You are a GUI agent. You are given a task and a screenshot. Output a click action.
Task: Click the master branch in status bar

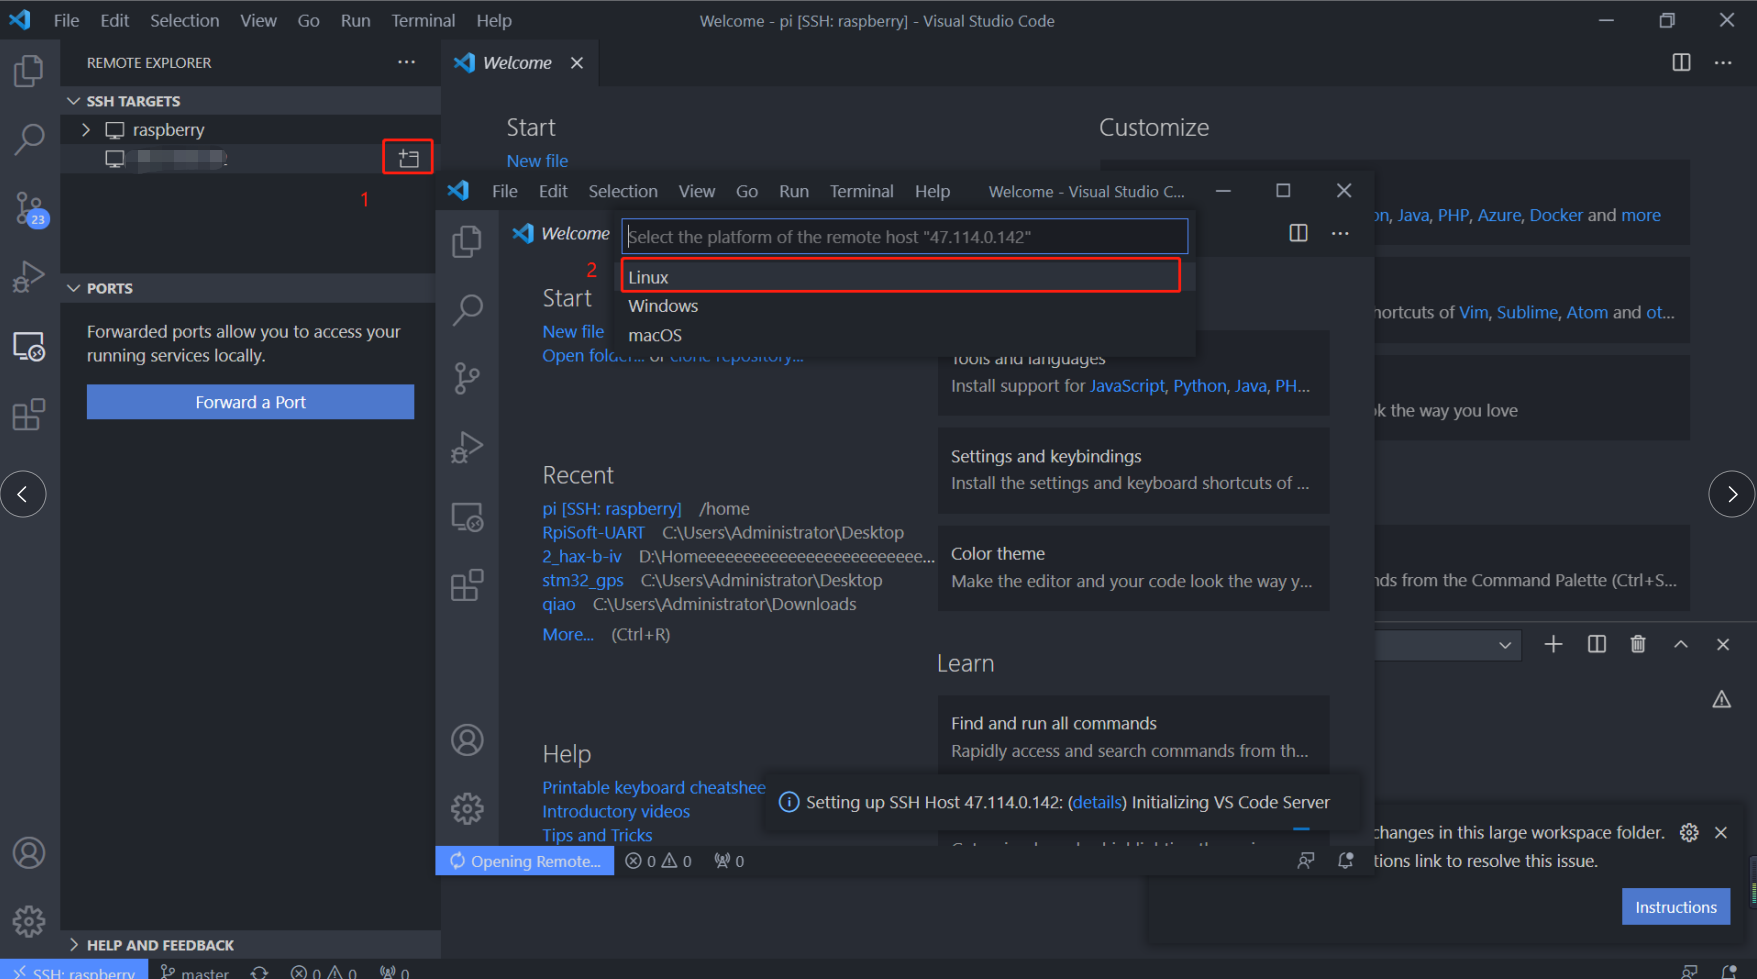(195, 972)
